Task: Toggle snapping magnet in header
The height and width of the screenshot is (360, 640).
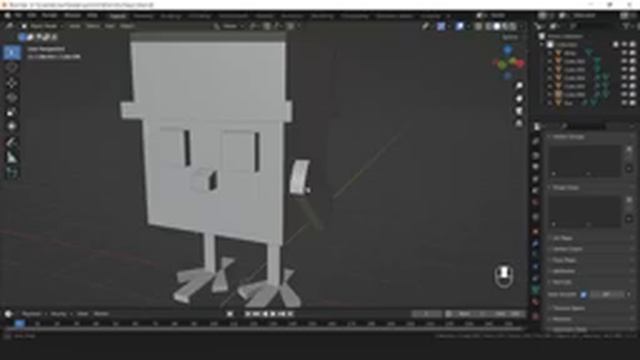Action: [267, 26]
